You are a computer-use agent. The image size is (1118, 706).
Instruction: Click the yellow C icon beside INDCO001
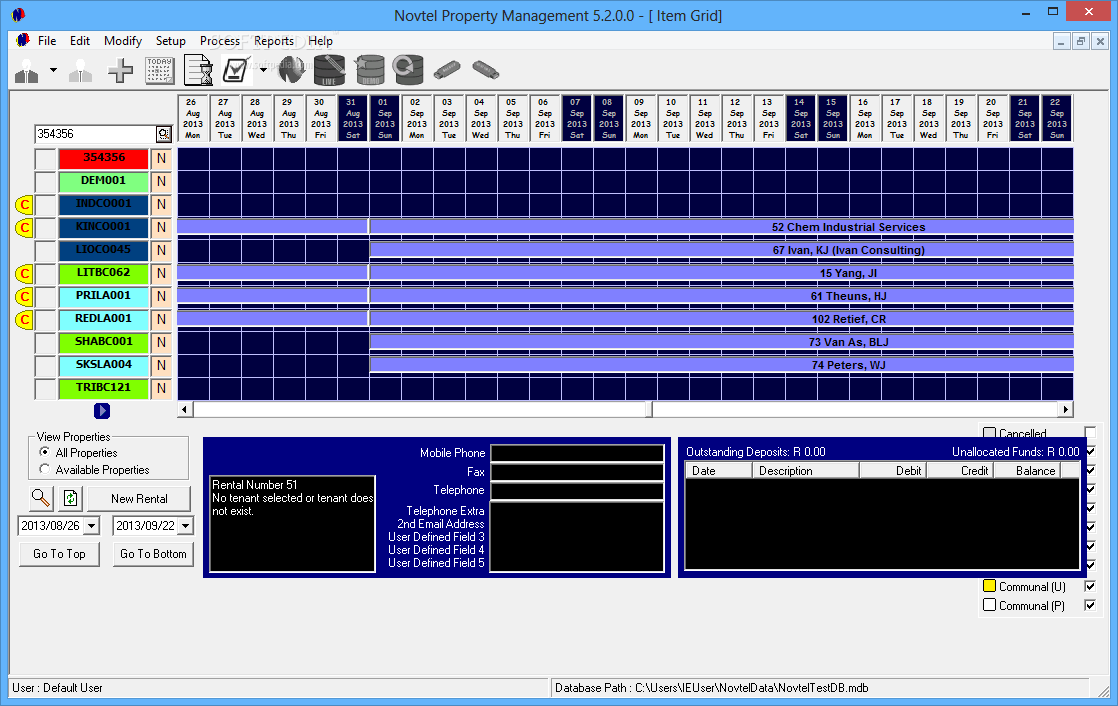(24, 205)
